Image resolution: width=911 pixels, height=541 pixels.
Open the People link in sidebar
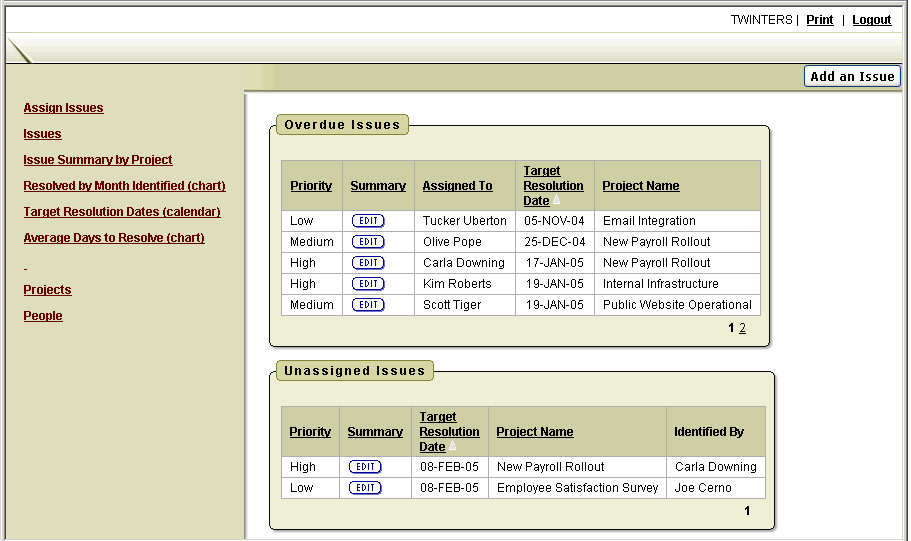(x=43, y=316)
